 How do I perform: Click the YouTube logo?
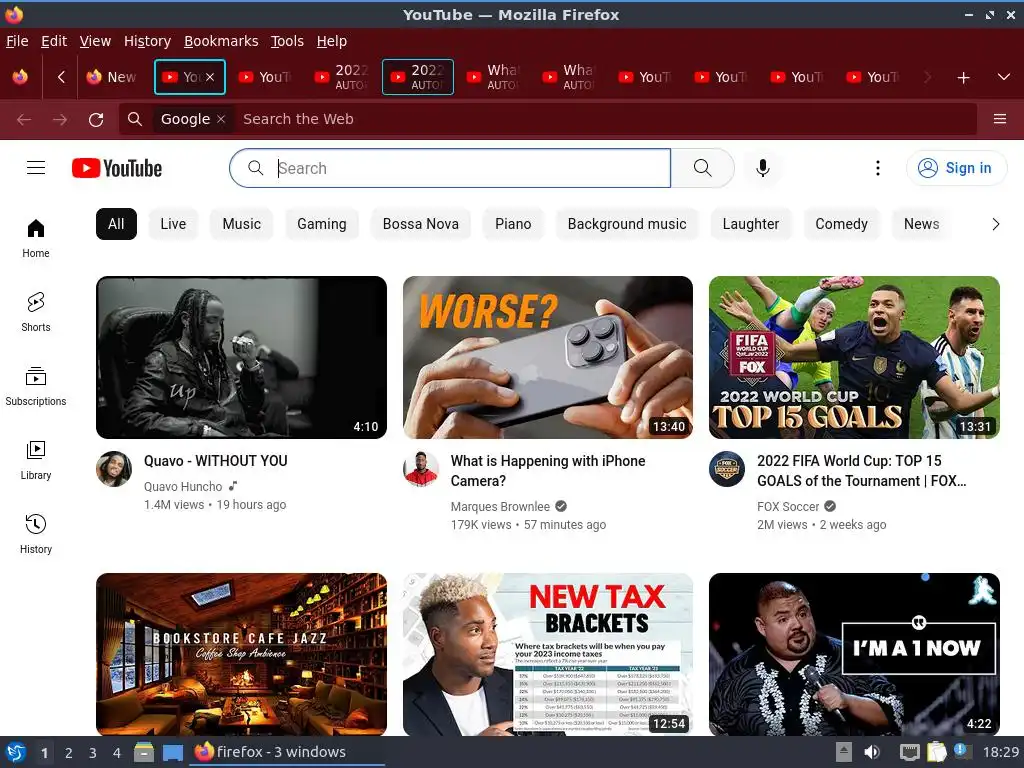117,168
